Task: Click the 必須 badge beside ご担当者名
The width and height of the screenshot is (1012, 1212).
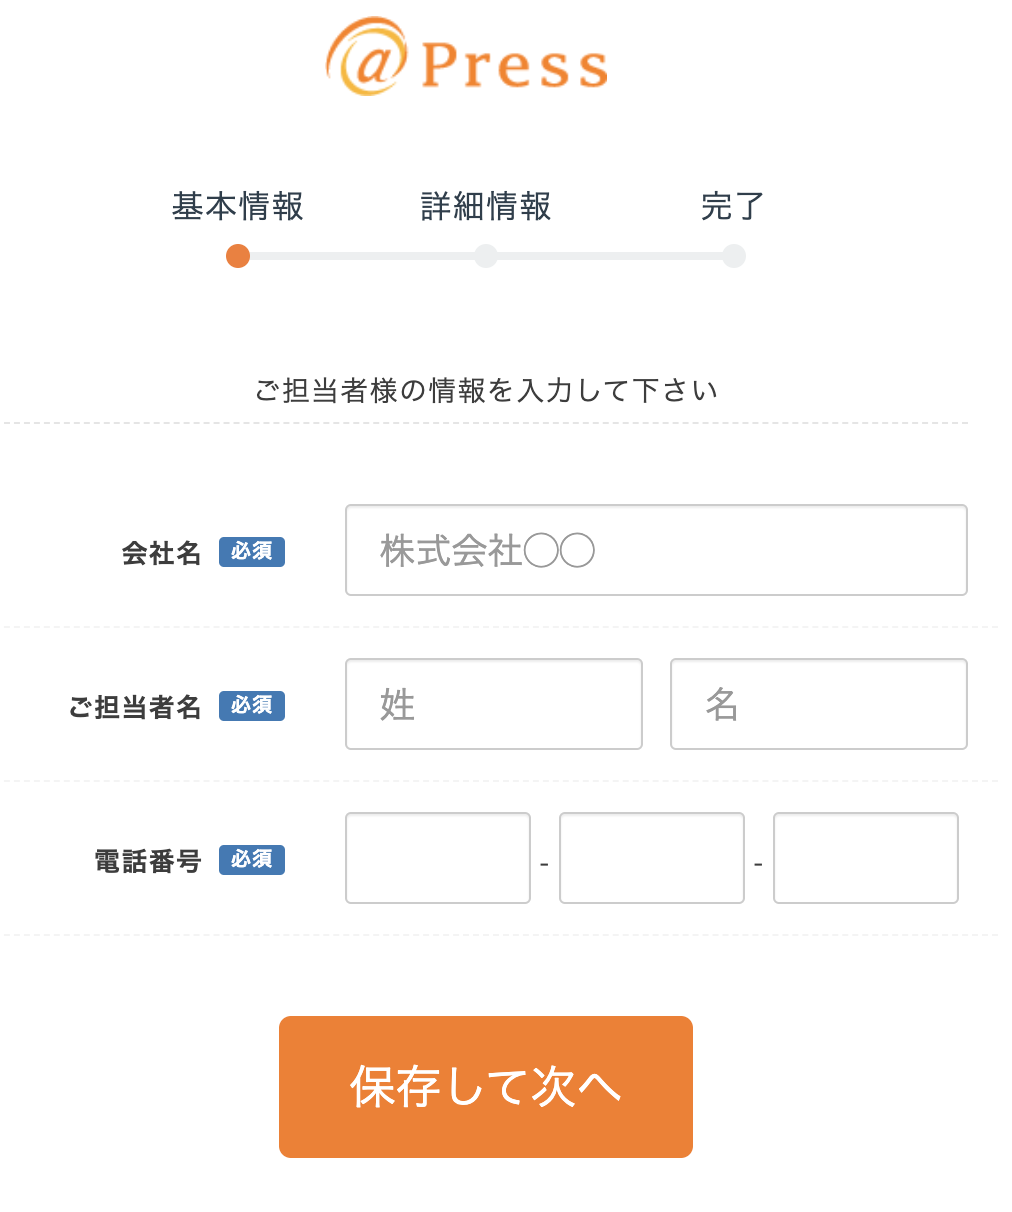Action: [x=252, y=706]
